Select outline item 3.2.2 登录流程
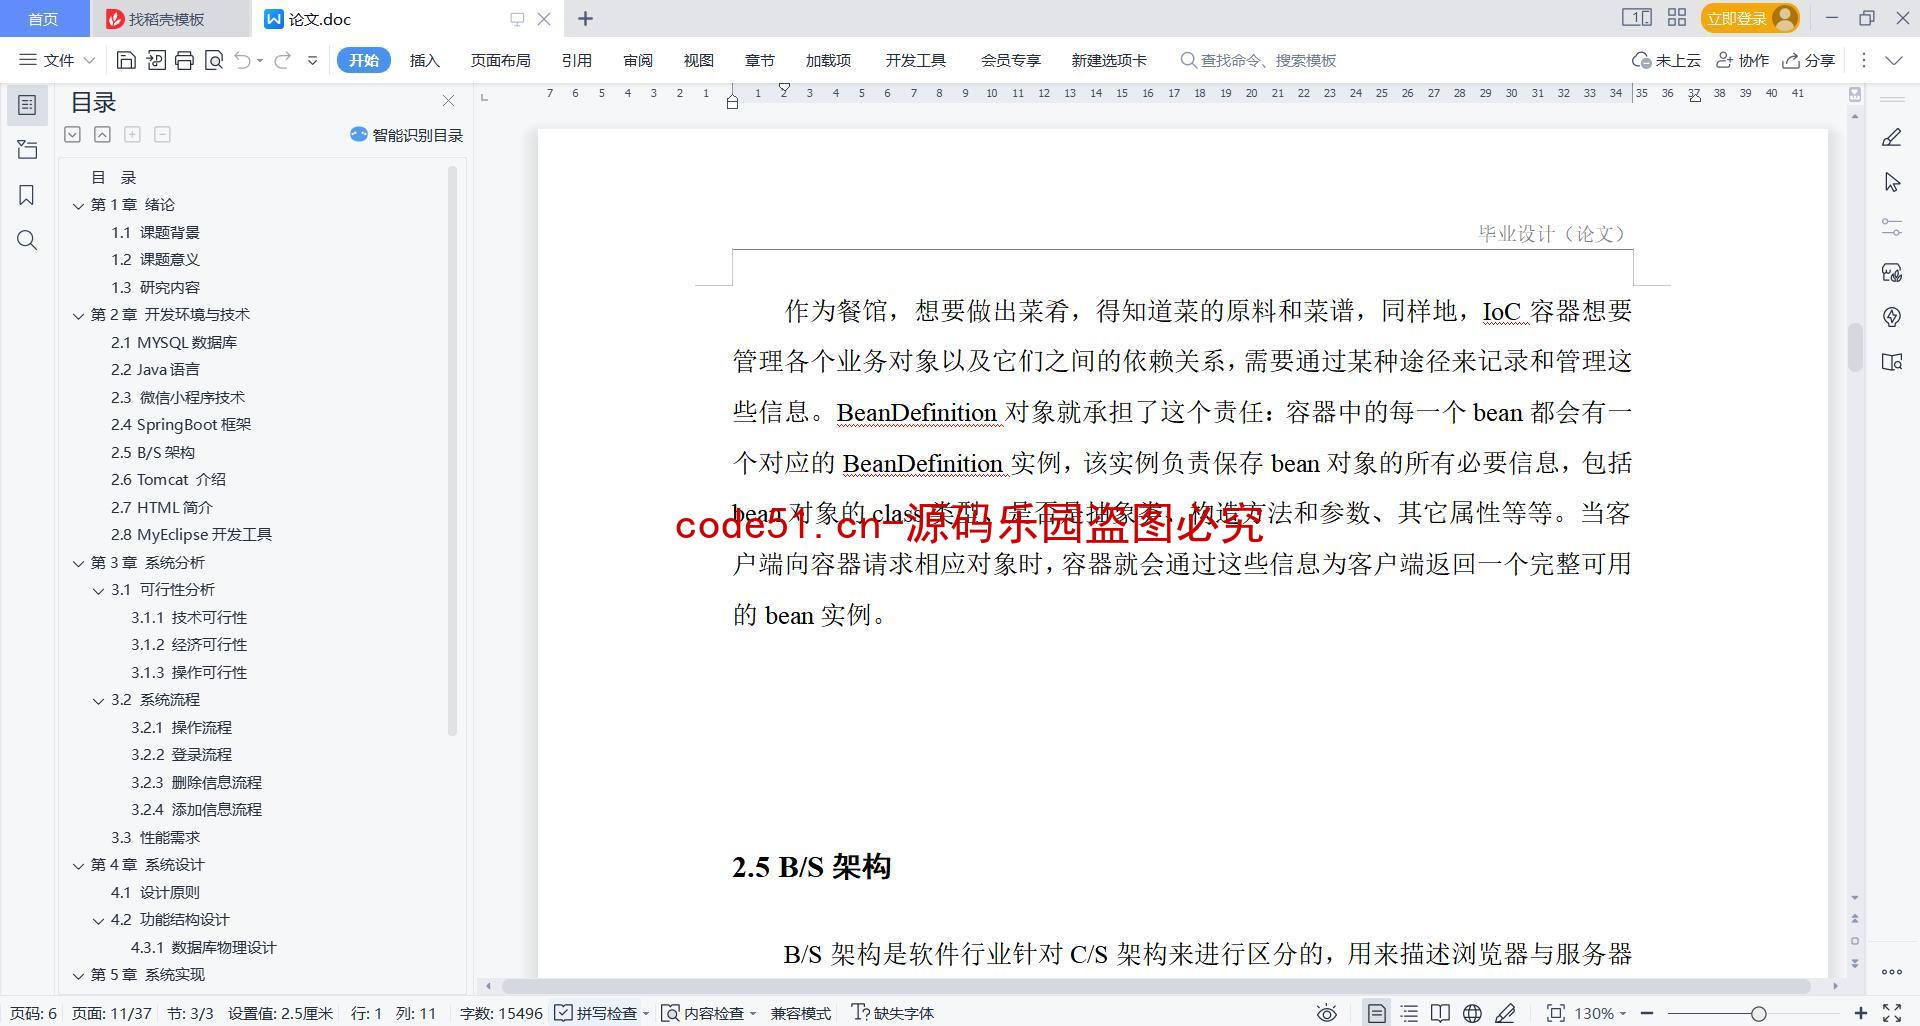Screen dimensions: 1920x1026 pos(181,755)
